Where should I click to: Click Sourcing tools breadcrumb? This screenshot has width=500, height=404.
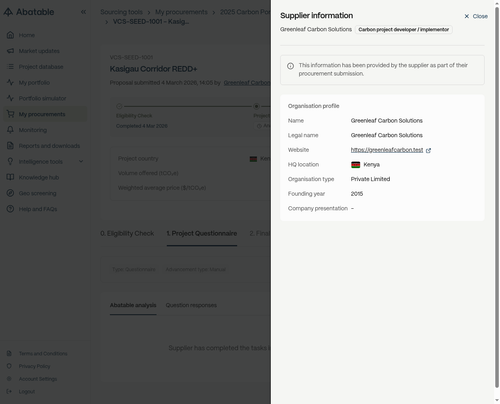click(x=121, y=12)
